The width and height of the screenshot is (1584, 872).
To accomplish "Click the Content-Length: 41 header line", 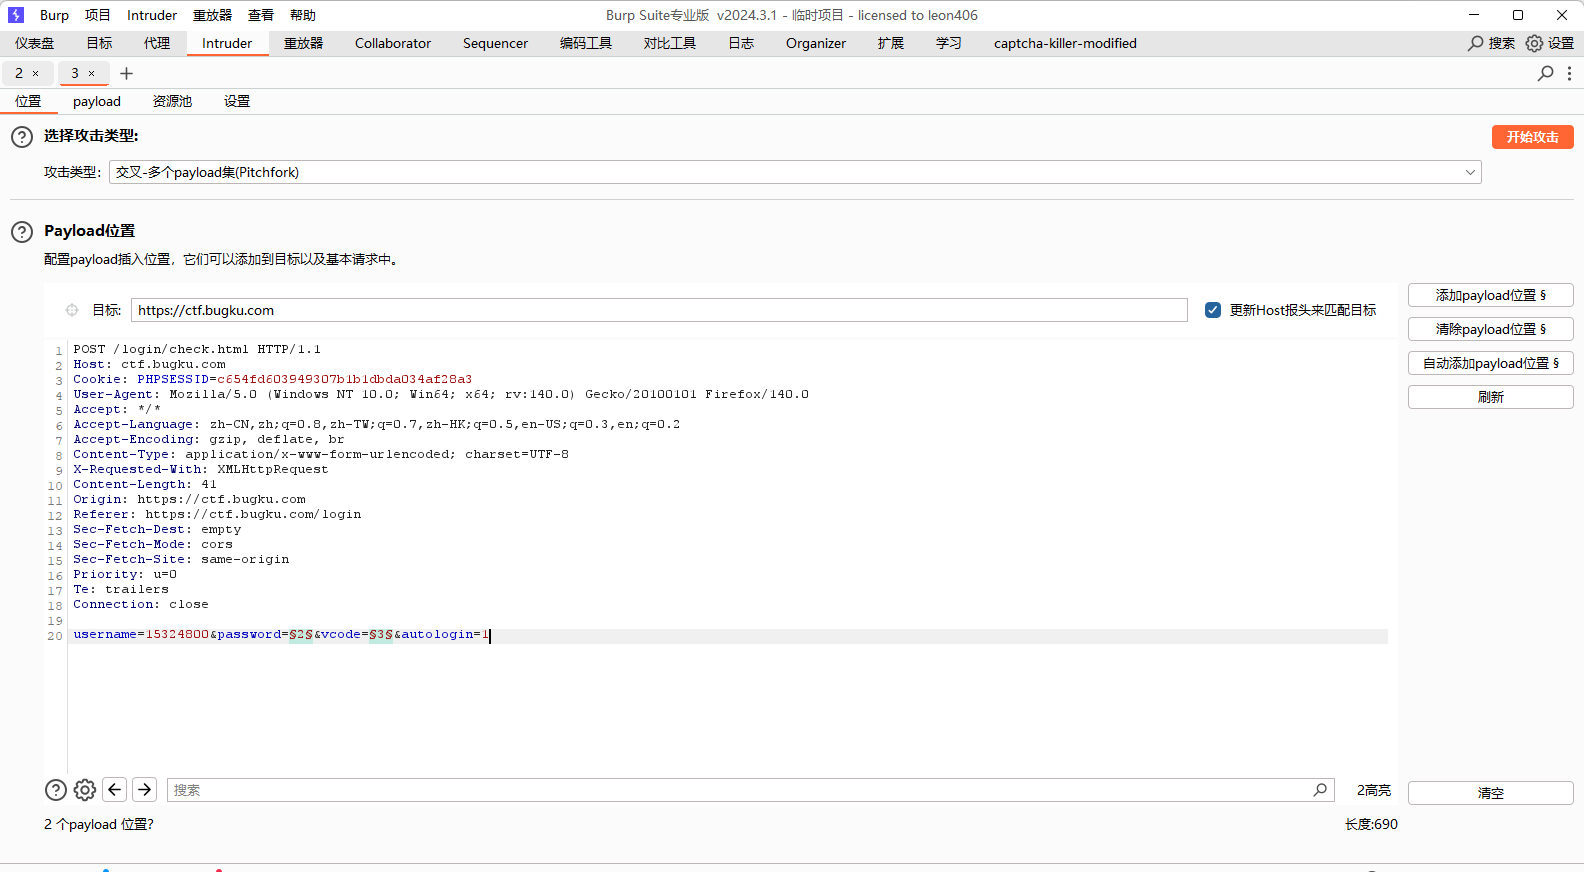I will tap(145, 485).
